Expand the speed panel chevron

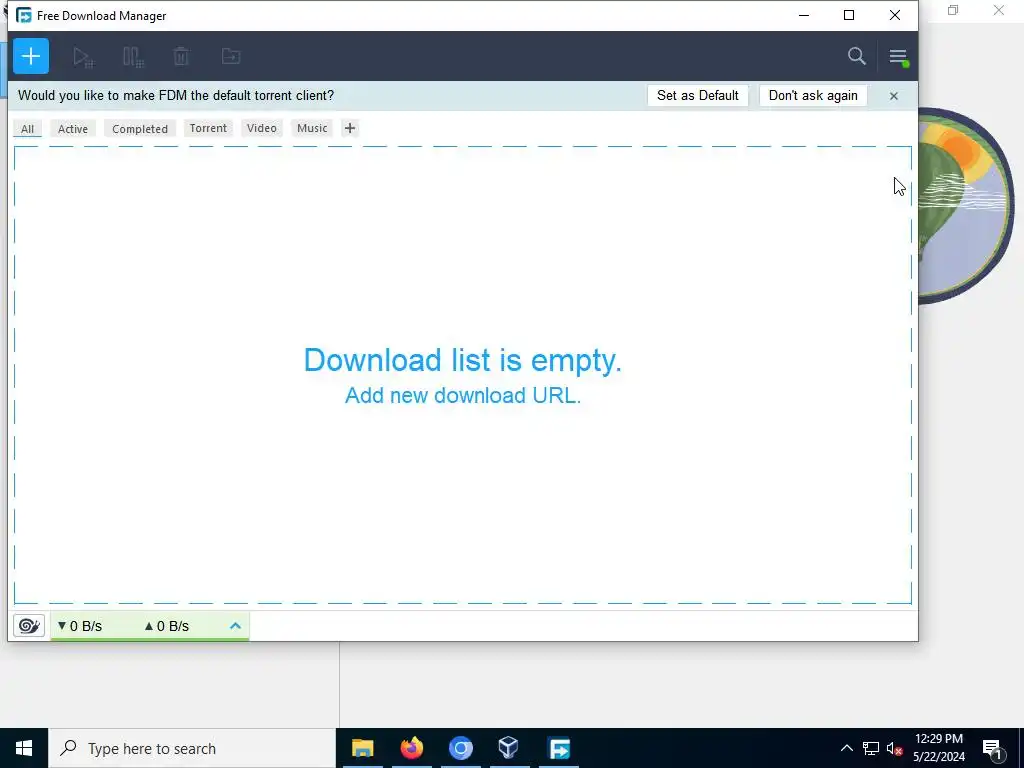[x=236, y=626]
